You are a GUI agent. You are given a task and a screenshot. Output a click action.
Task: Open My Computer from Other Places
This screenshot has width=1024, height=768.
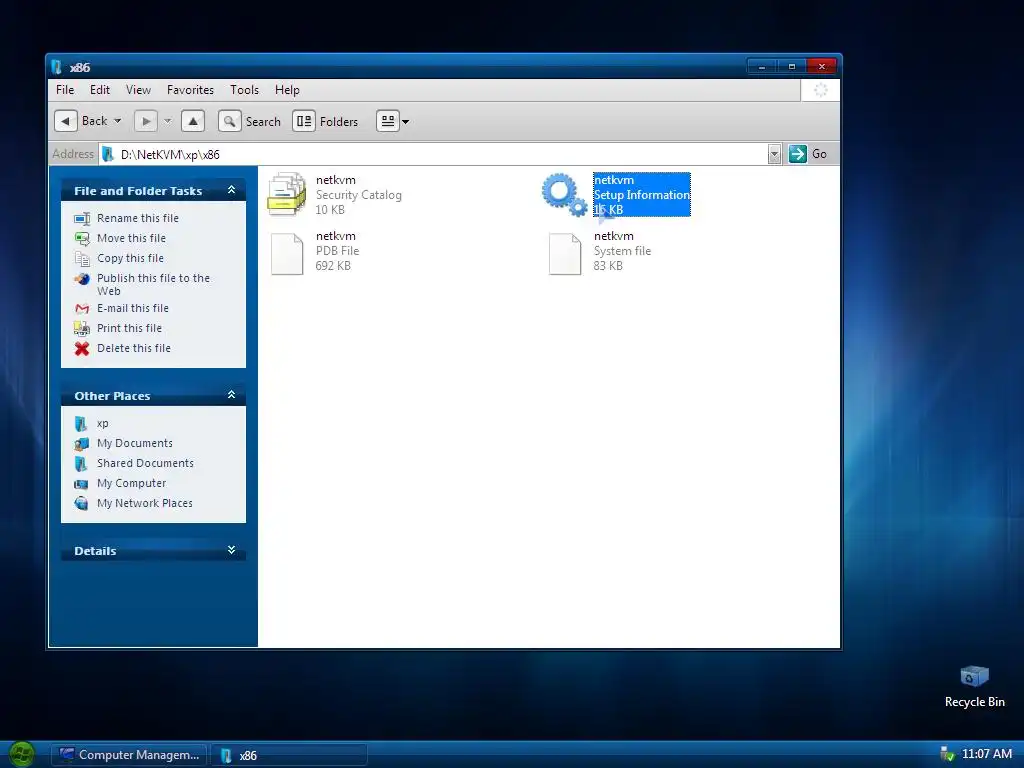pos(131,484)
